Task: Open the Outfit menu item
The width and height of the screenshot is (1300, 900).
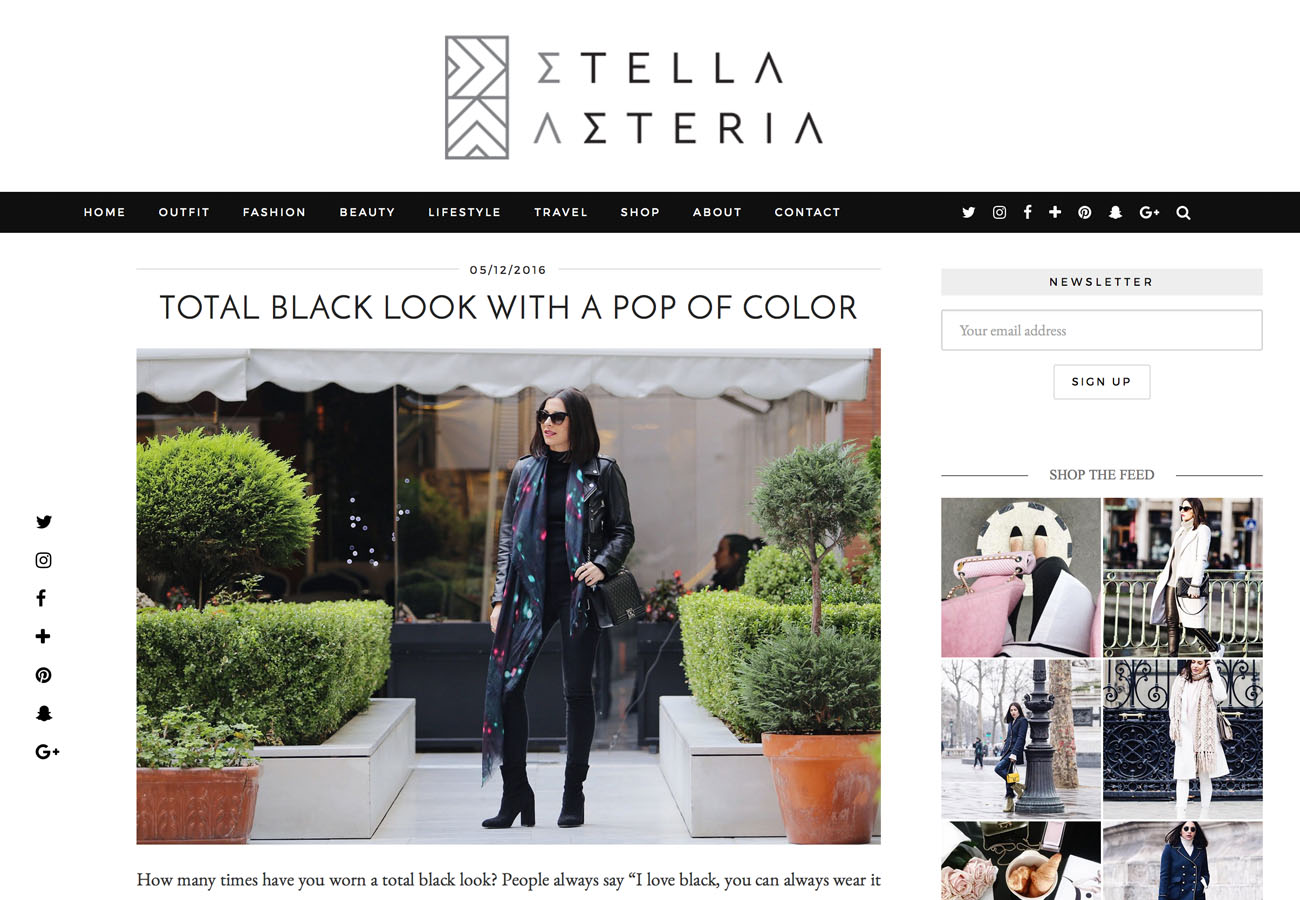Action: tap(184, 212)
